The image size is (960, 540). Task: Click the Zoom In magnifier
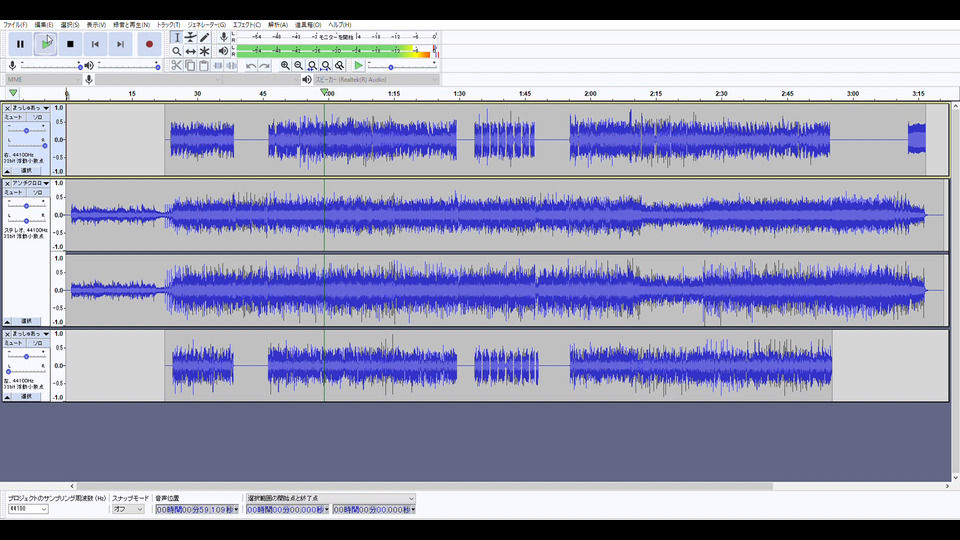[285, 66]
